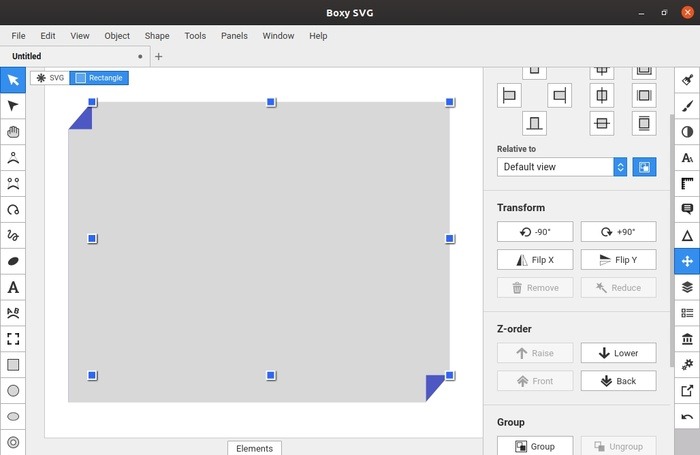This screenshot has width=700, height=455.
Task: Open the Tools menu
Action: [195, 36]
